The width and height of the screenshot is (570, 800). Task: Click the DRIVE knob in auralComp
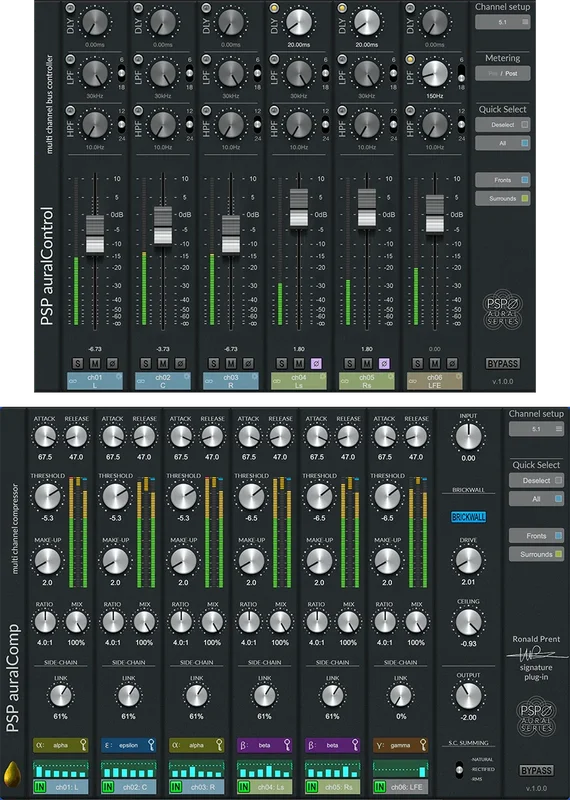coord(468,560)
